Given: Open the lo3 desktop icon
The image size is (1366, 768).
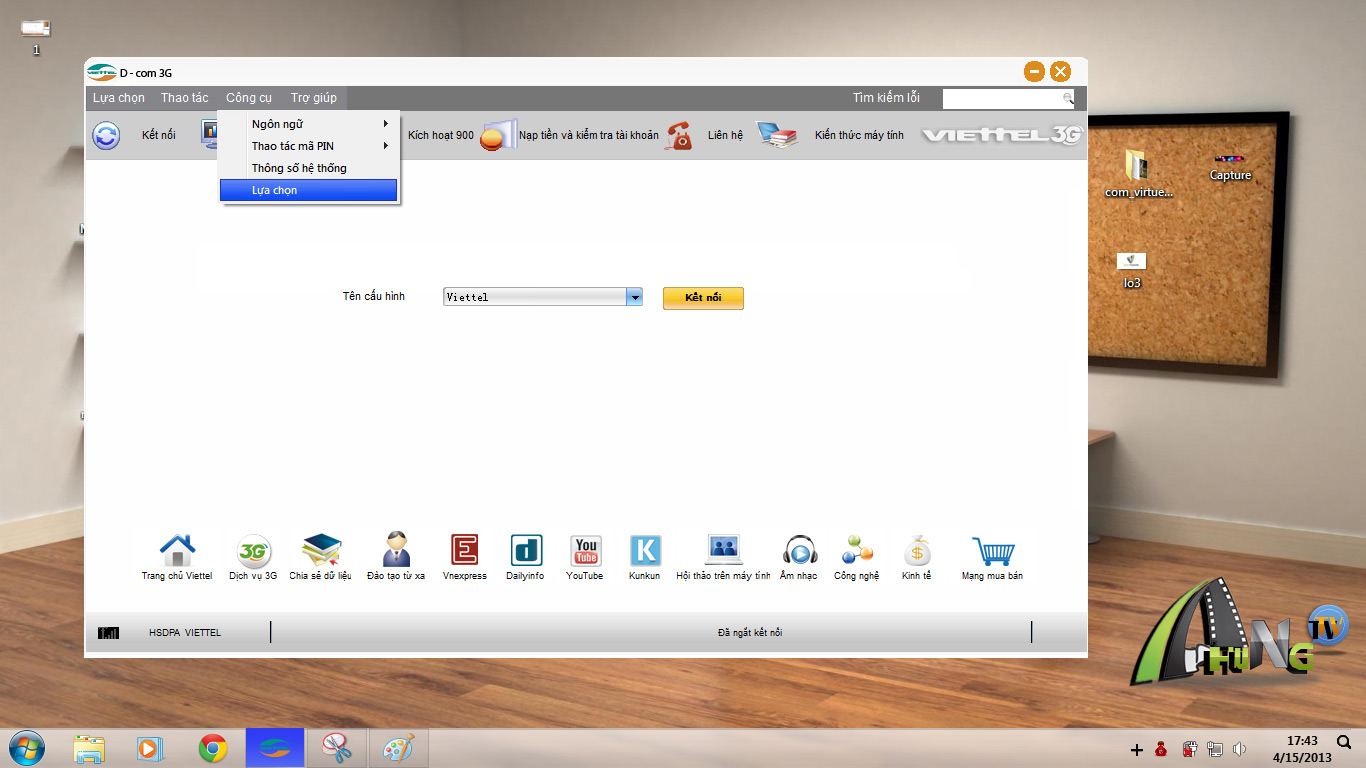Looking at the screenshot, I should 1132,270.
